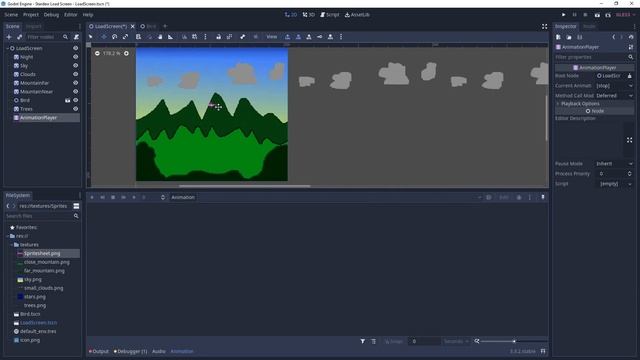Step the Process Priority value
Image resolution: width=640 pixels, height=360 pixels.
pos(629,174)
